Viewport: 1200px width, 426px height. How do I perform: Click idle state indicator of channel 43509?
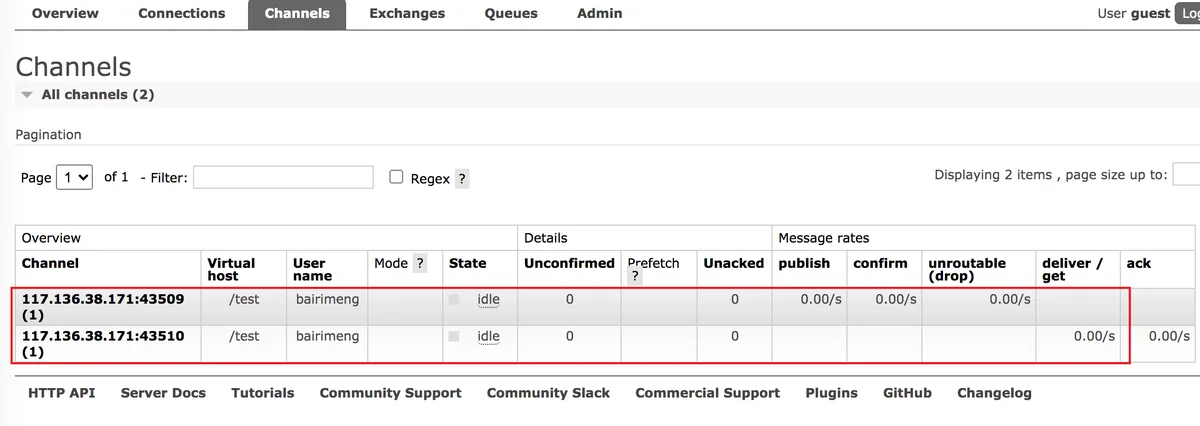[488, 299]
